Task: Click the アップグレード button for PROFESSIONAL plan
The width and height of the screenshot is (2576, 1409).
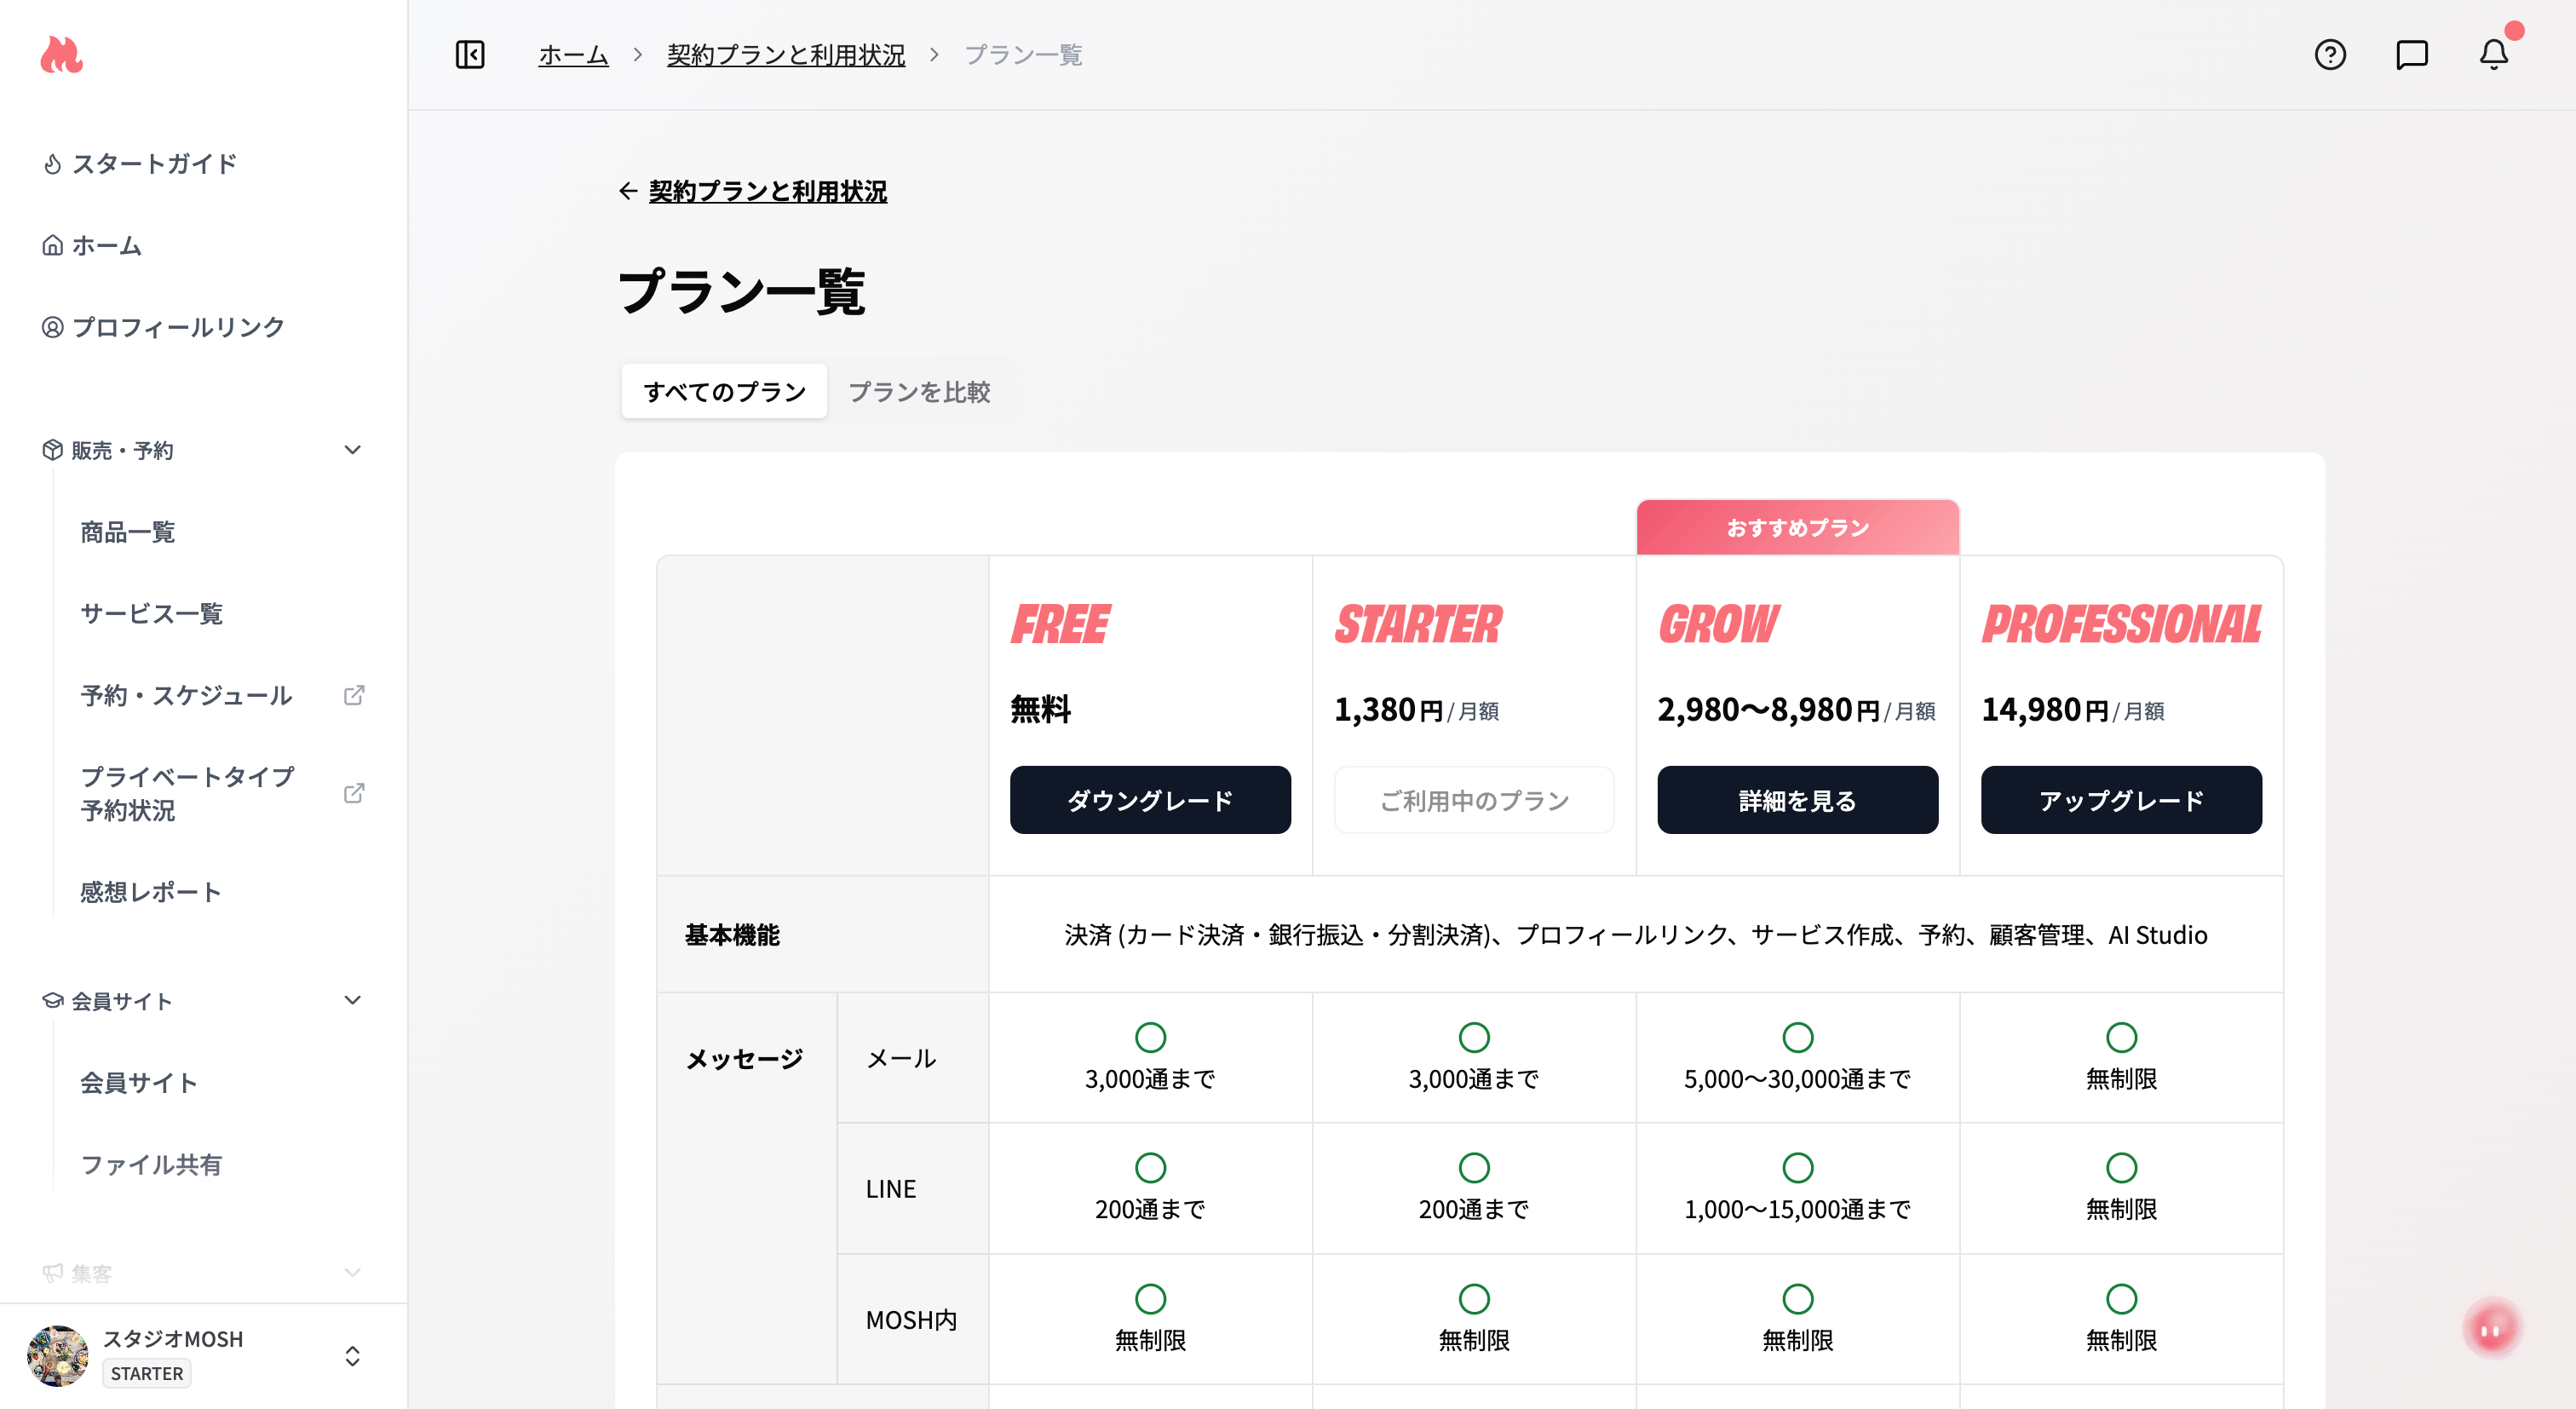Action: 2121,800
